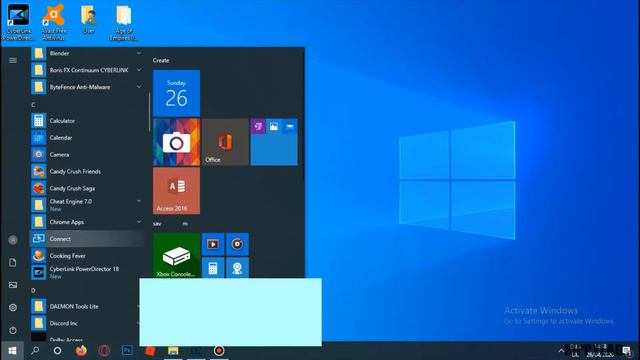Open the Movies & TV small tile
Image resolution: width=640 pixels, height=360 pixels.
click(x=213, y=244)
